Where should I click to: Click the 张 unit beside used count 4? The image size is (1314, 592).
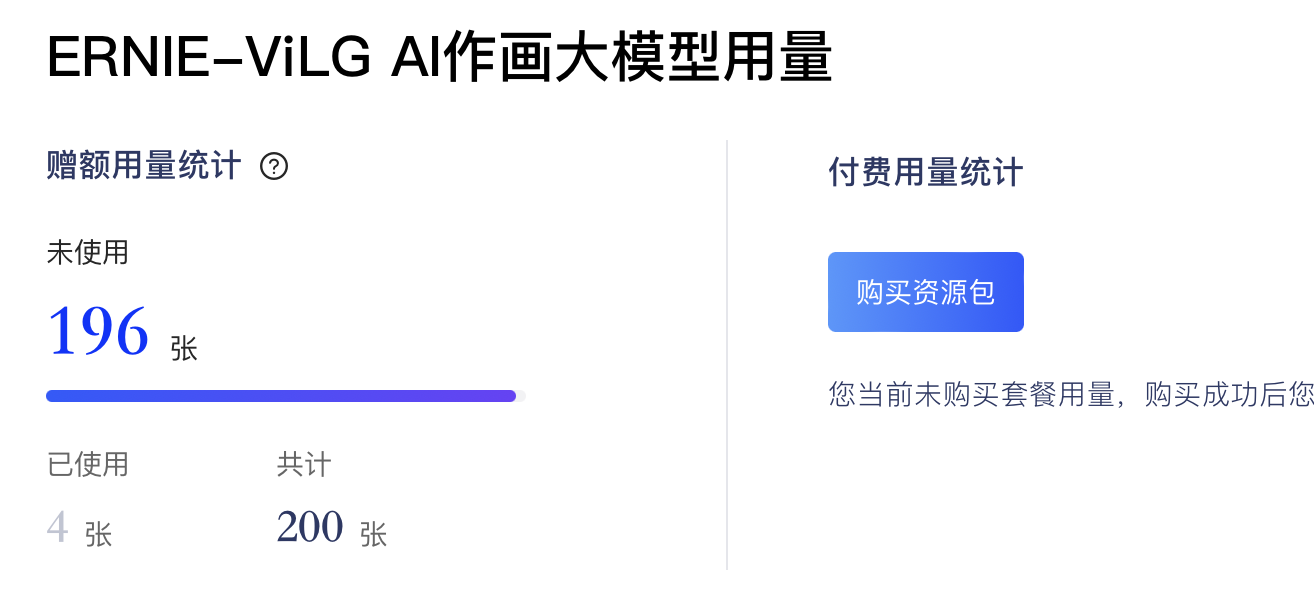[x=98, y=534]
